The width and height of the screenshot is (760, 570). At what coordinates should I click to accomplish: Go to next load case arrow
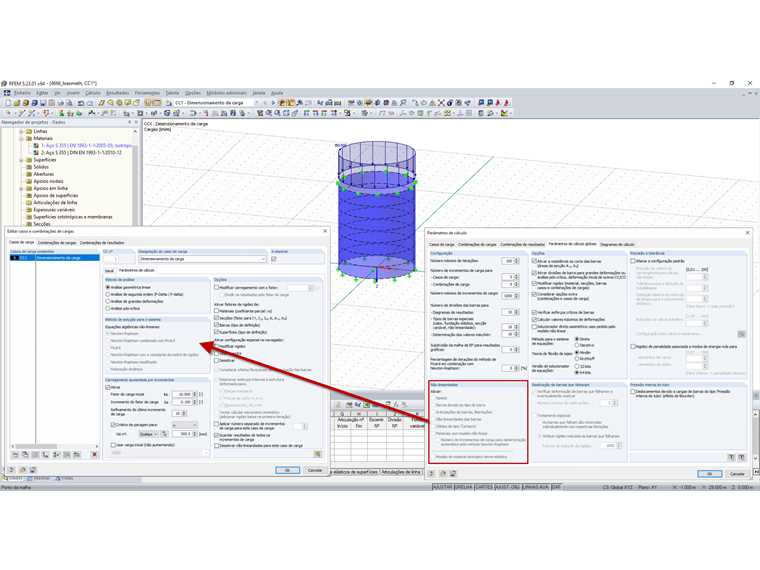[273, 103]
